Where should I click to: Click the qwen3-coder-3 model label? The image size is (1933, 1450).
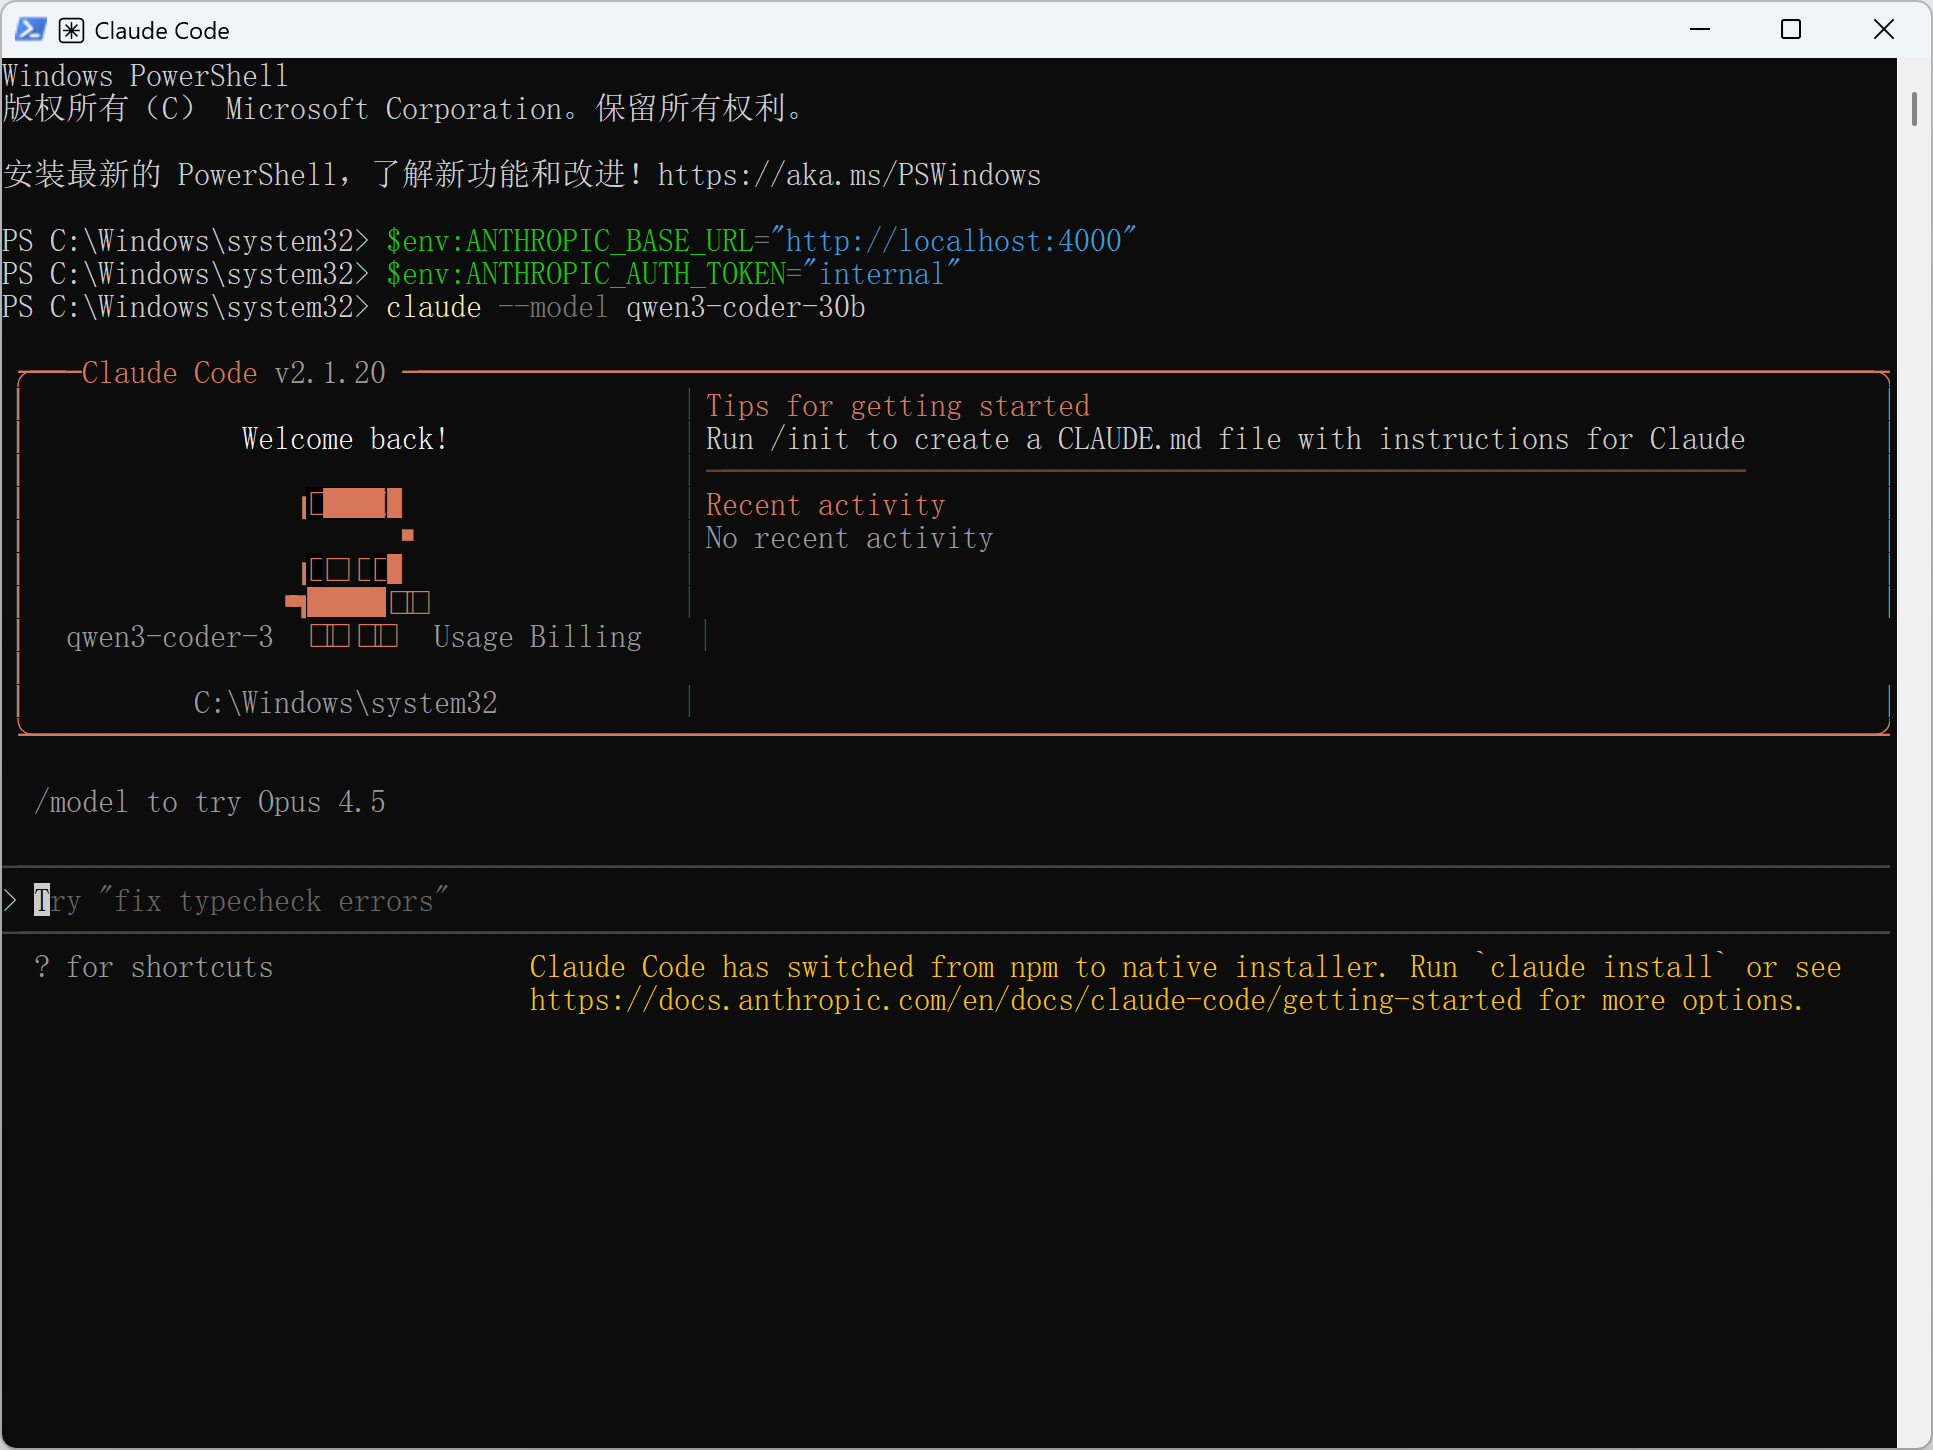pyautogui.click(x=169, y=637)
